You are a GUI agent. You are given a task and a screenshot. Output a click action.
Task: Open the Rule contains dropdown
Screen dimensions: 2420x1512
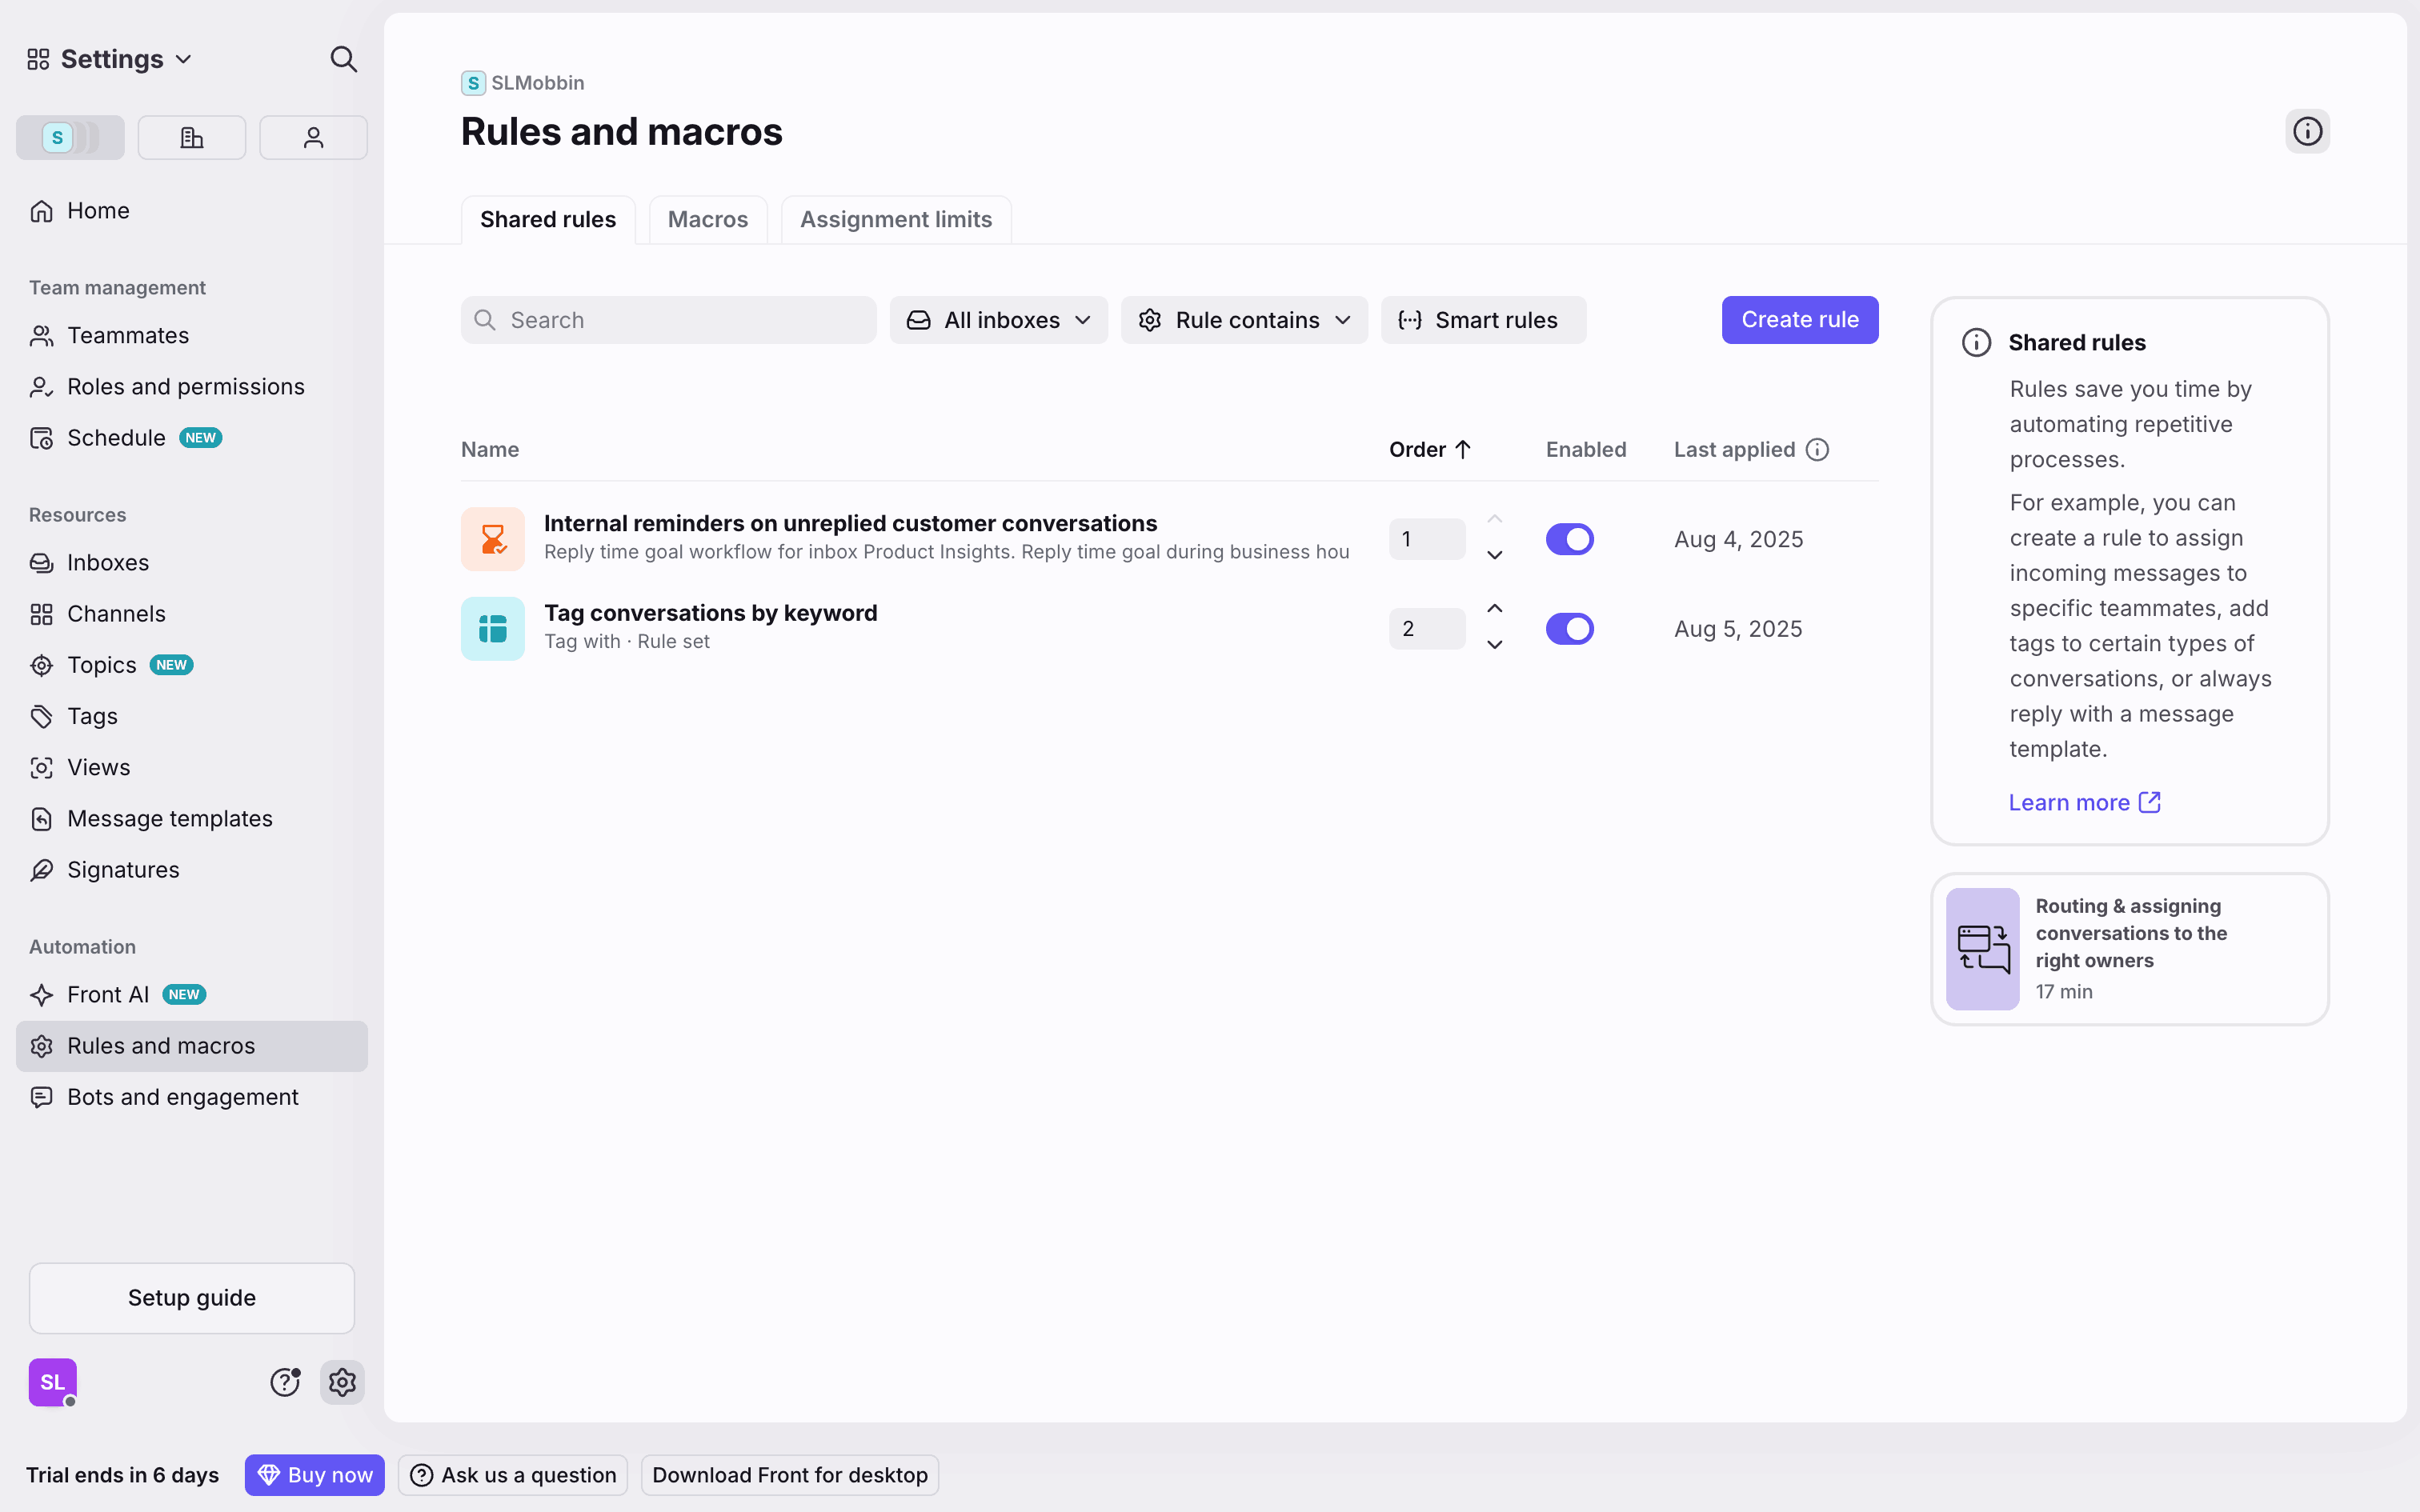pyautogui.click(x=1244, y=320)
